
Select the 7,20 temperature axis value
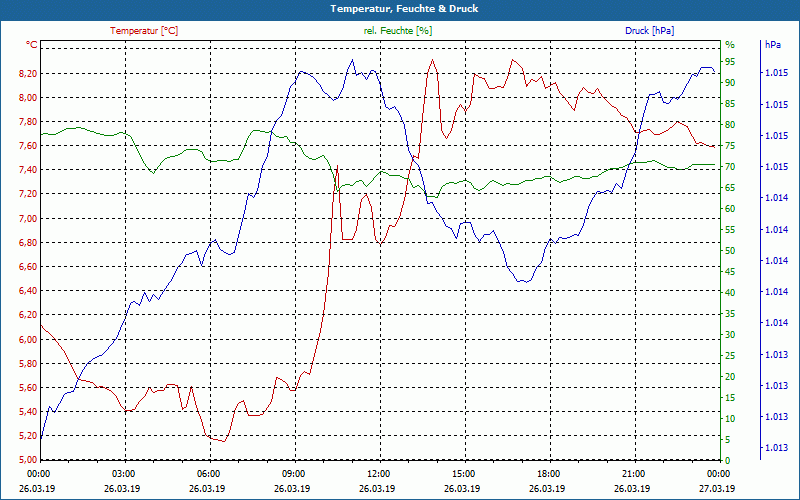tap(28, 194)
